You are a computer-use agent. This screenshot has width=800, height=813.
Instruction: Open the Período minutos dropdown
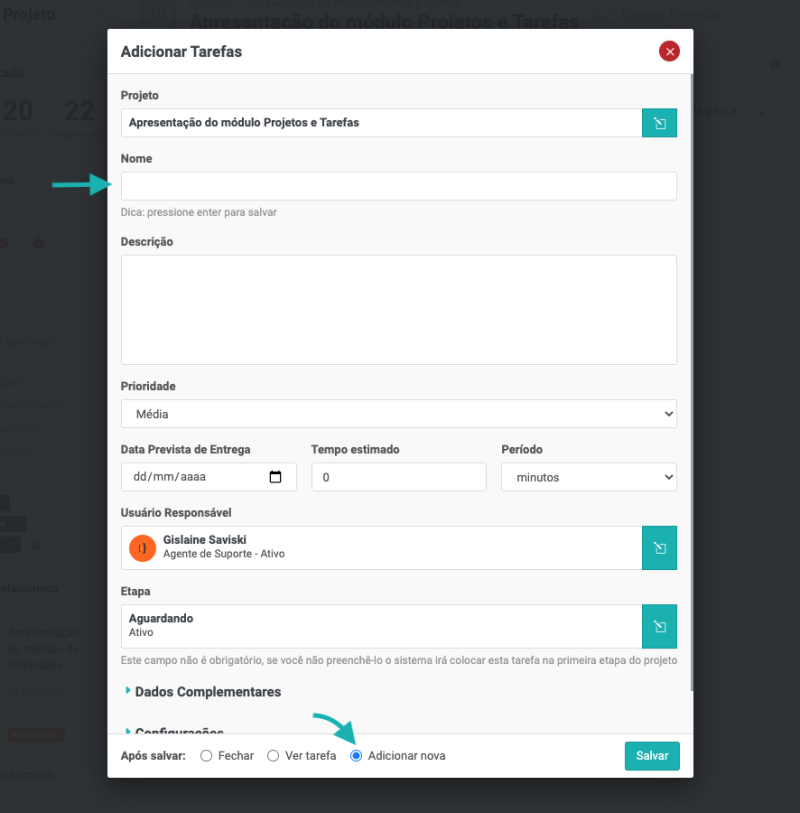click(x=588, y=477)
